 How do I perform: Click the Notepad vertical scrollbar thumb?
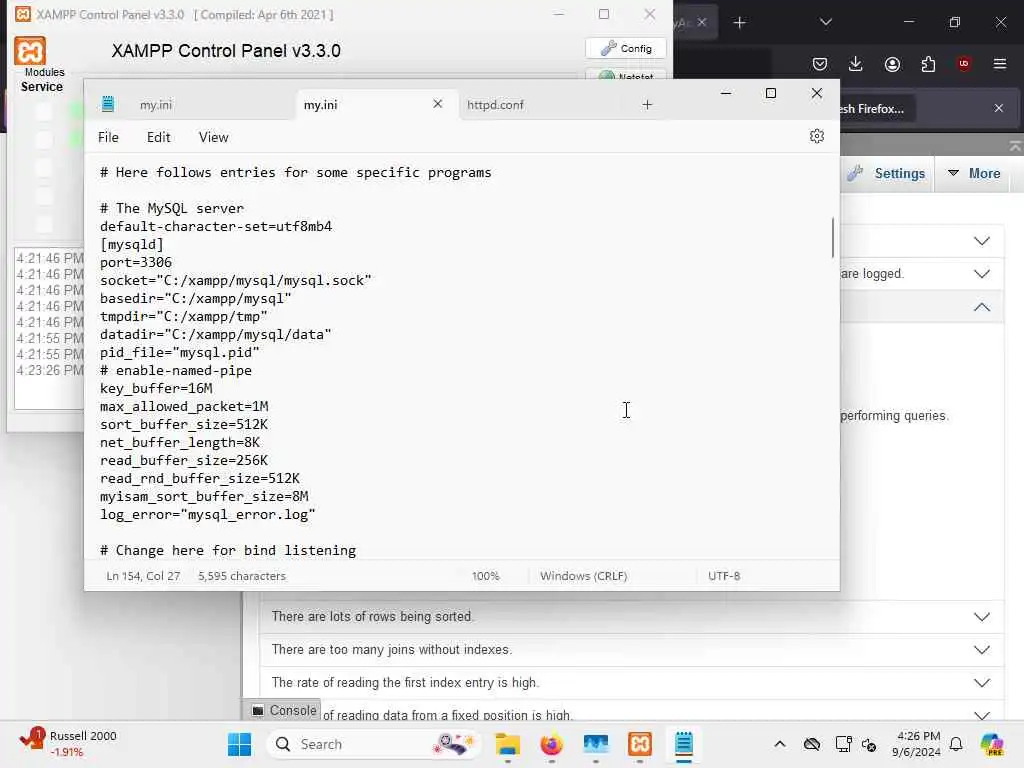pyautogui.click(x=833, y=237)
